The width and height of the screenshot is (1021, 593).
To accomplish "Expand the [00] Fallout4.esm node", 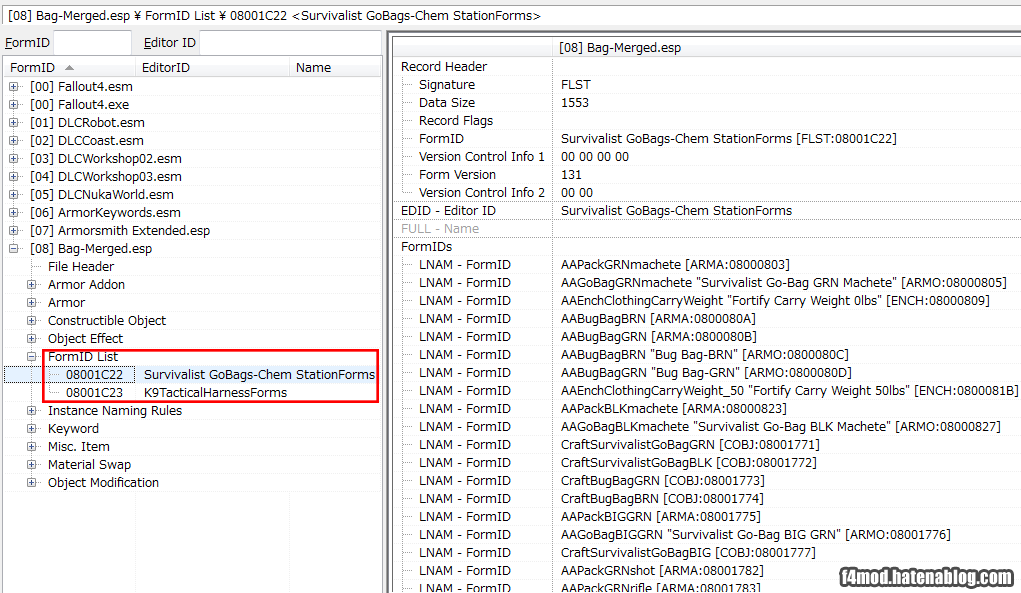I will coord(14,87).
